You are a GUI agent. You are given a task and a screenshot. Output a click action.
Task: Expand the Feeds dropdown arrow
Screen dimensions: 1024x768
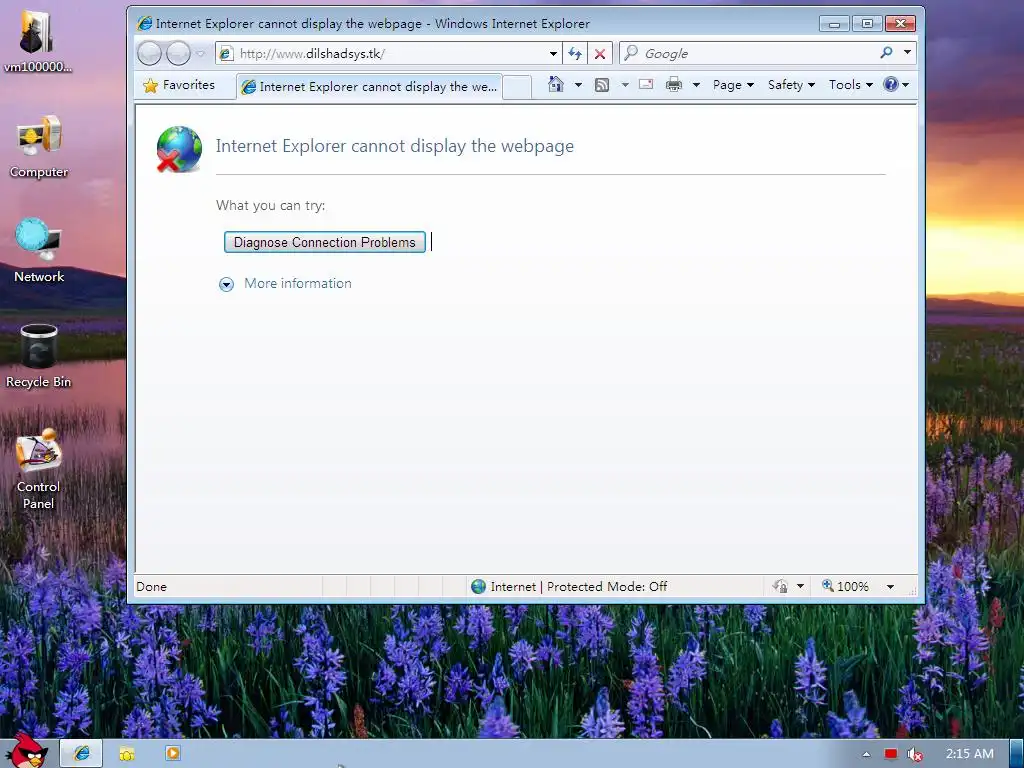click(625, 85)
